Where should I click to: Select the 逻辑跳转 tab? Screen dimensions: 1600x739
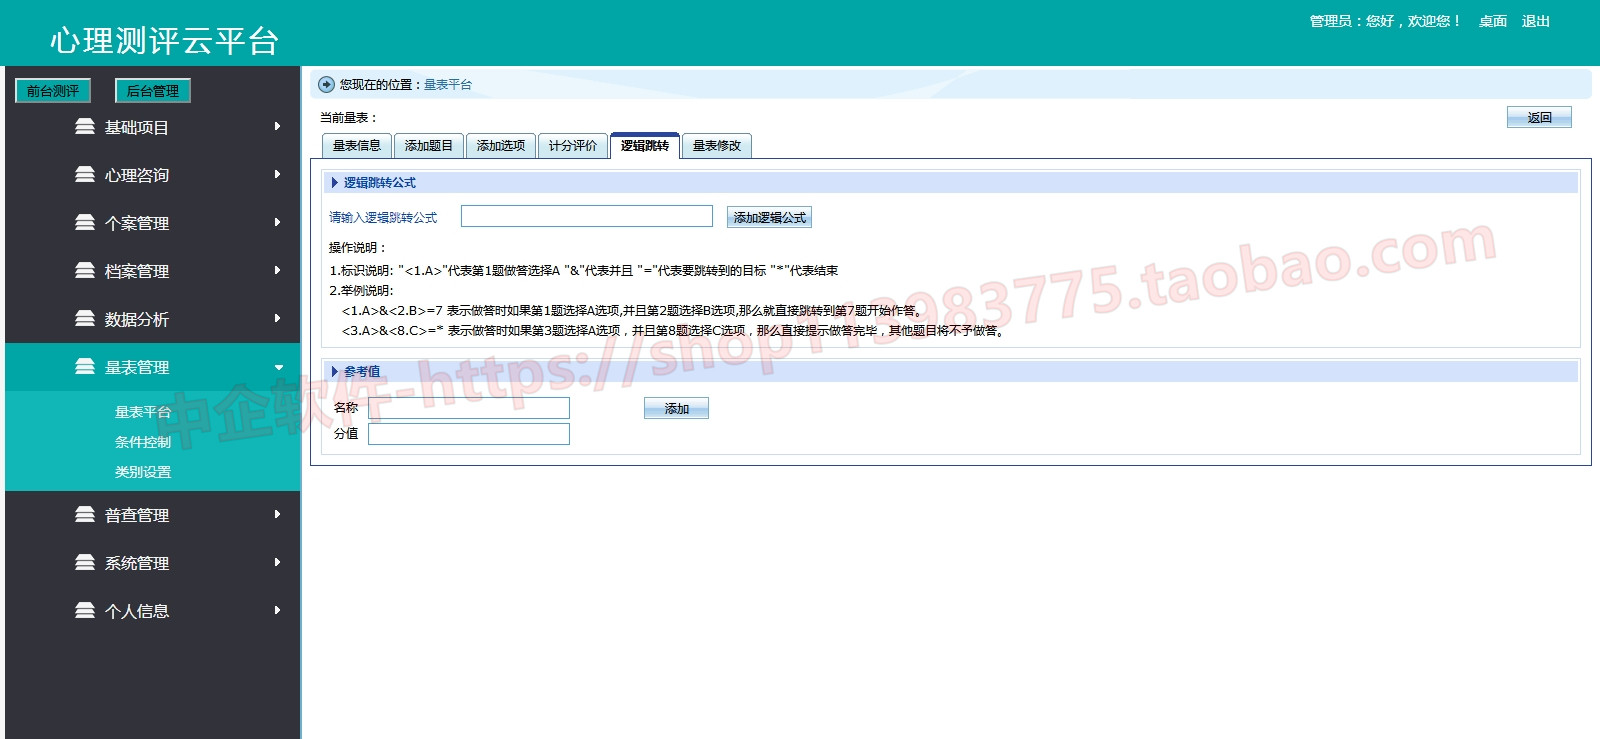[645, 146]
